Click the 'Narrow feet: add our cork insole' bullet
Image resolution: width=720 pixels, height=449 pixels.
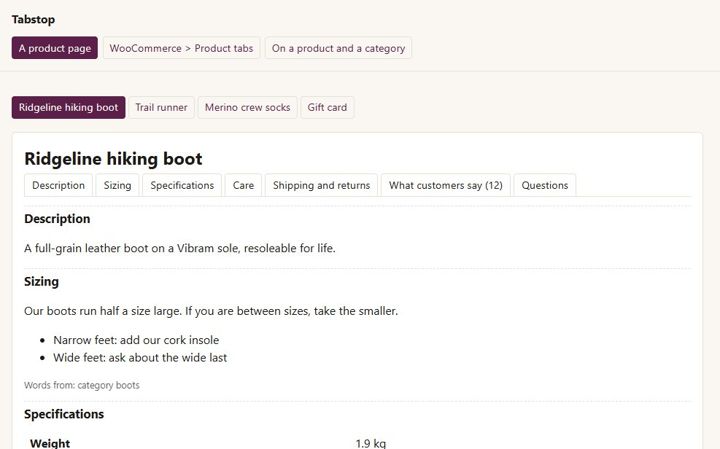click(136, 340)
